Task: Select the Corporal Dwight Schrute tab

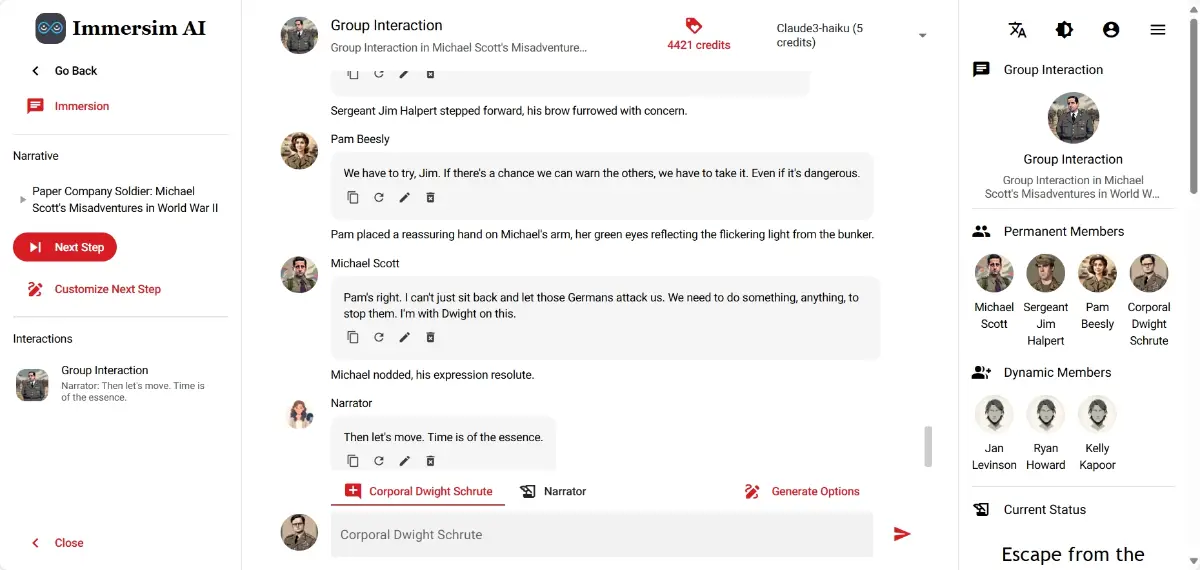Action: click(x=419, y=491)
